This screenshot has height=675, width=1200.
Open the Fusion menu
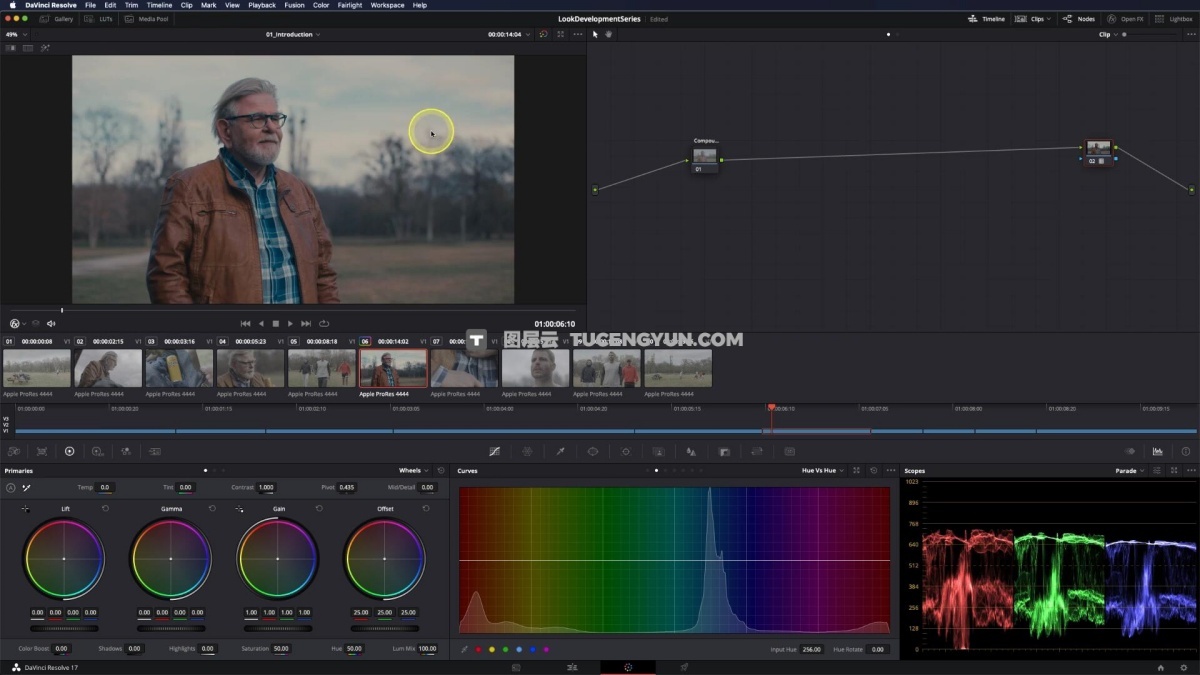[294, 5]
